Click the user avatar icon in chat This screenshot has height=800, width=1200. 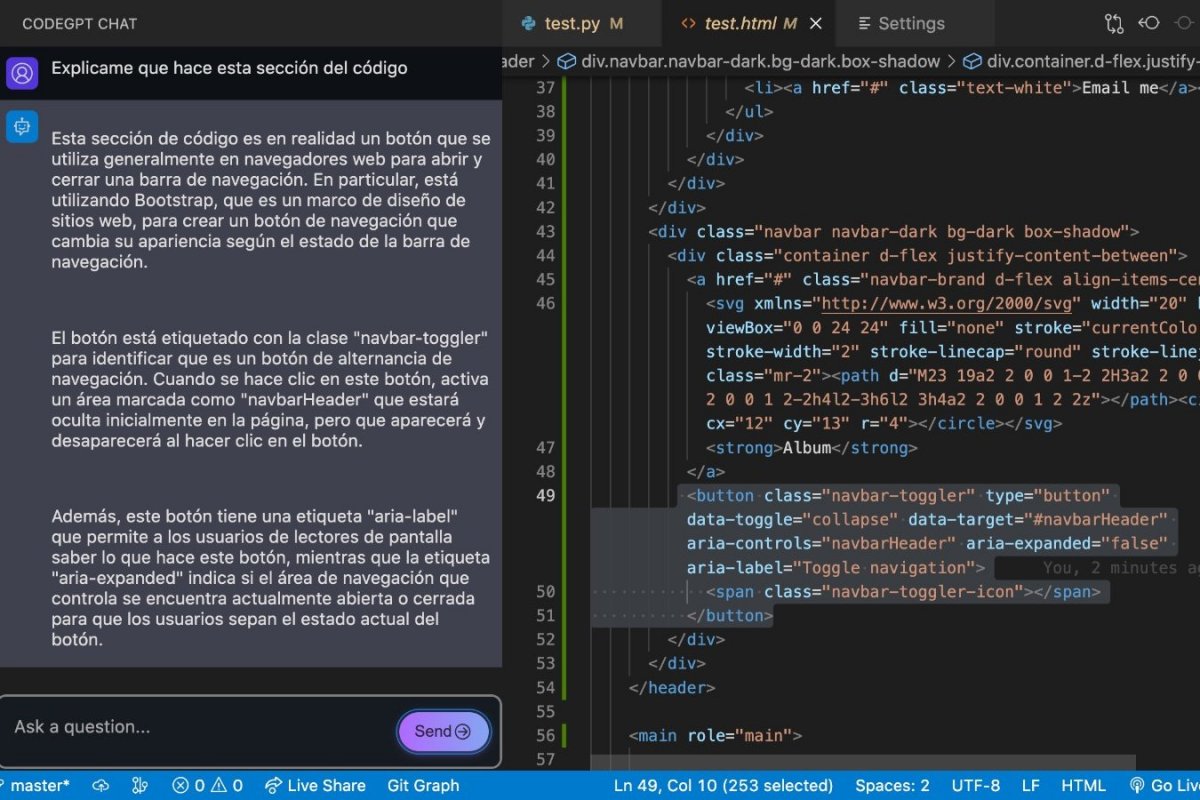click(22, 72)
